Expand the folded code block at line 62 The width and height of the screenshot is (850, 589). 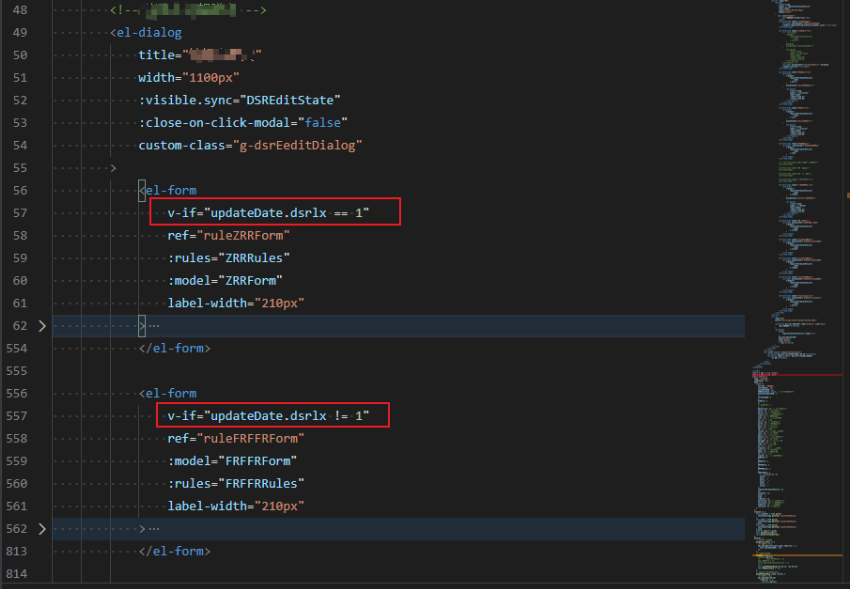click(41, 325)
